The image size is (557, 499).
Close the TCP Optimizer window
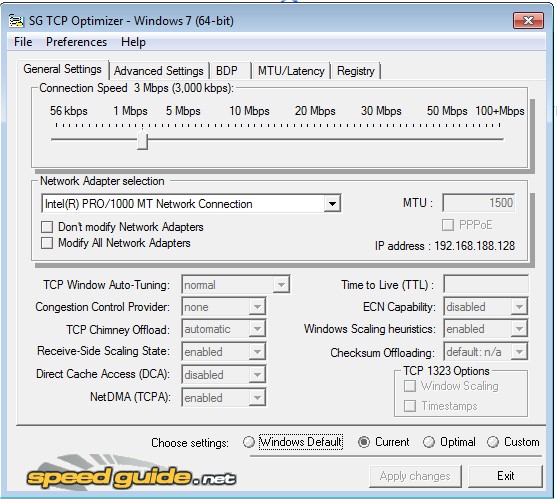click(528, 21)
